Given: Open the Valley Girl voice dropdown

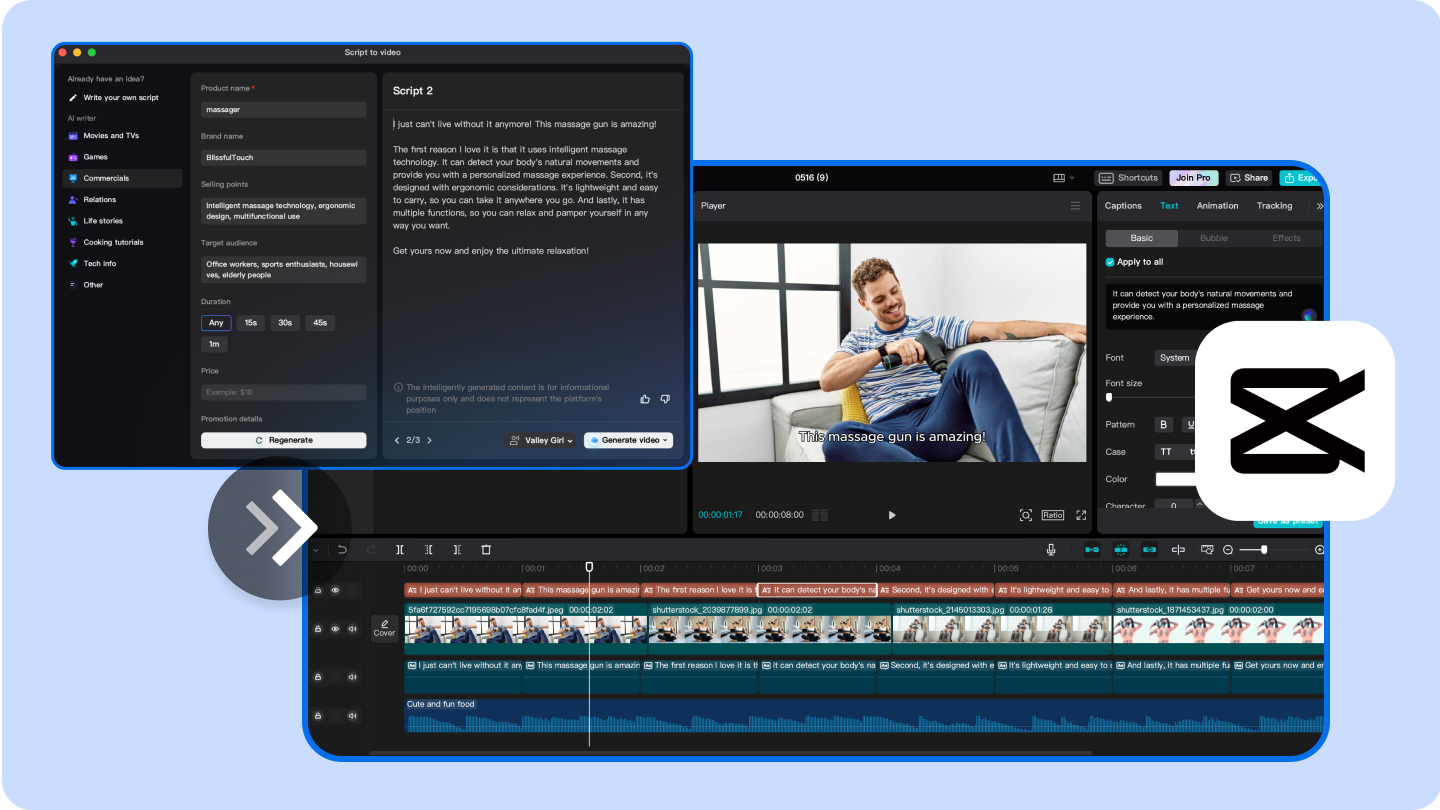Looking at the screenshot, I should pyautogui.click(x=541, y=440).
